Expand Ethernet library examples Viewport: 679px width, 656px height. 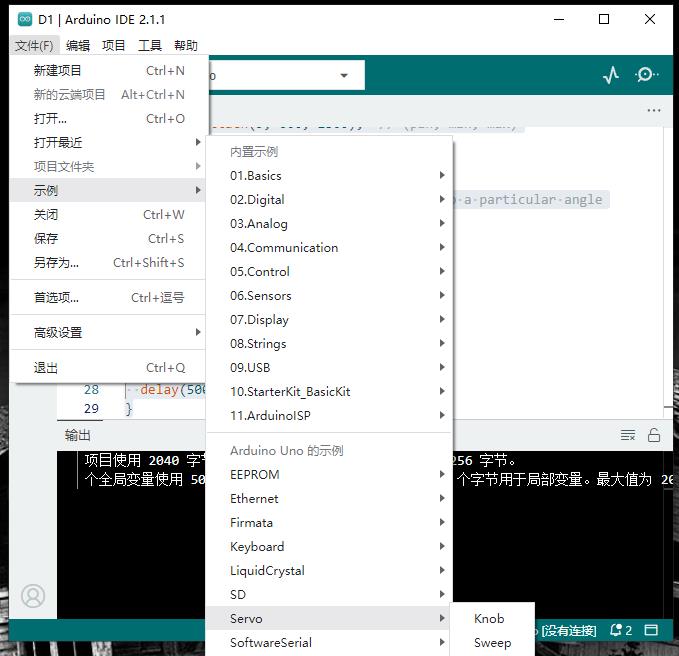[329, 498]
